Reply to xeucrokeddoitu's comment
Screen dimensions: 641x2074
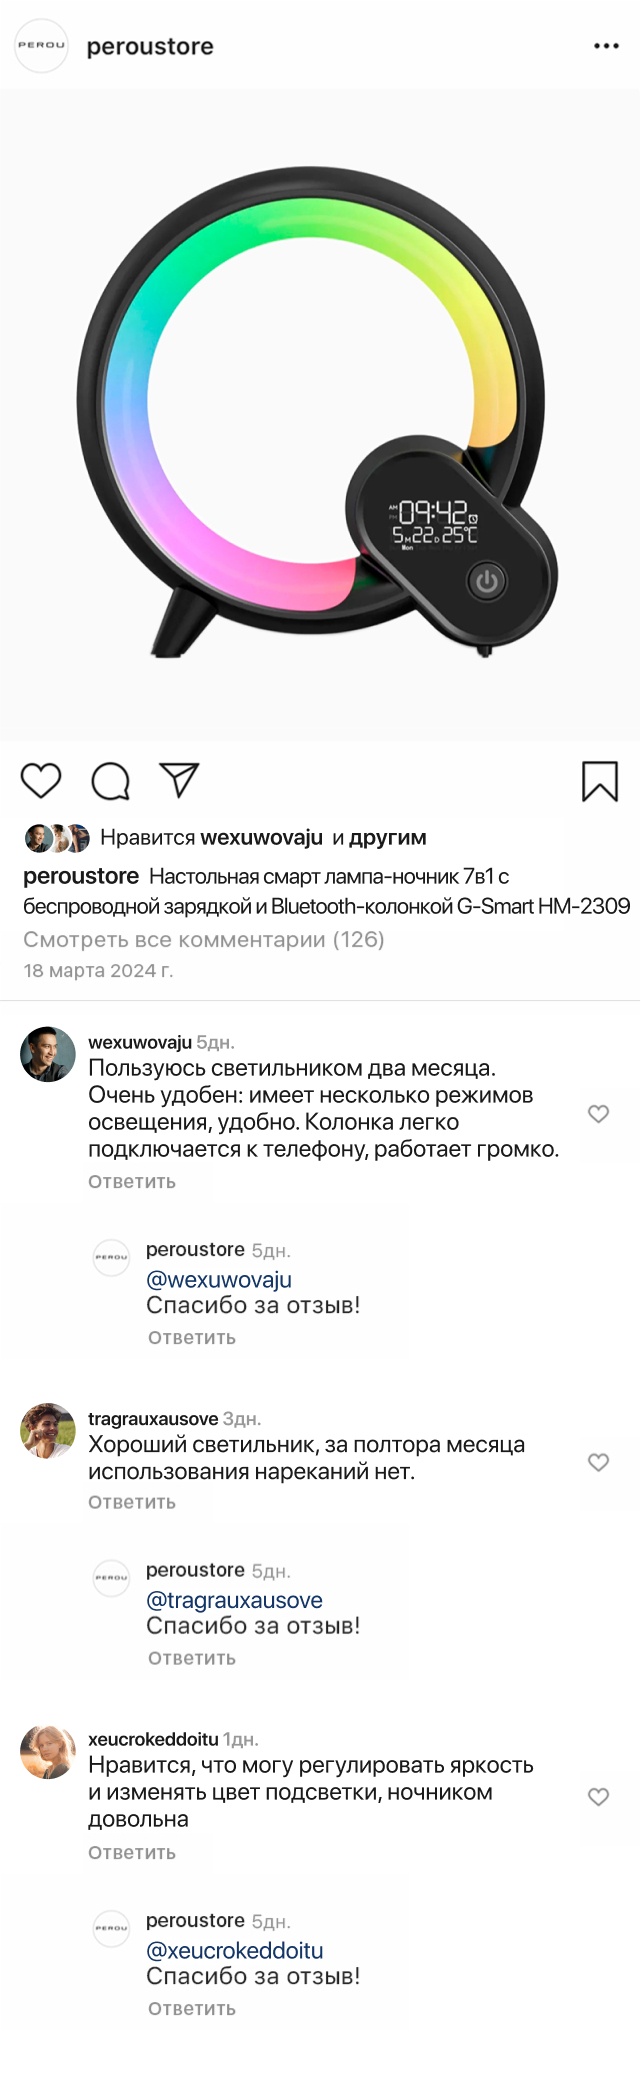[x=132, y=1852]
